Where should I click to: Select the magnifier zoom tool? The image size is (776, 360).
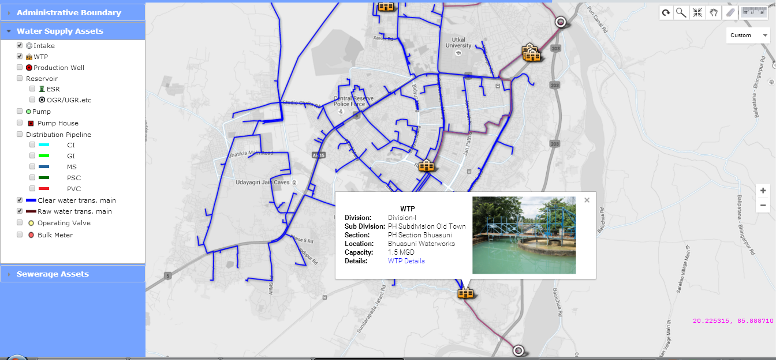pos(681,13)
